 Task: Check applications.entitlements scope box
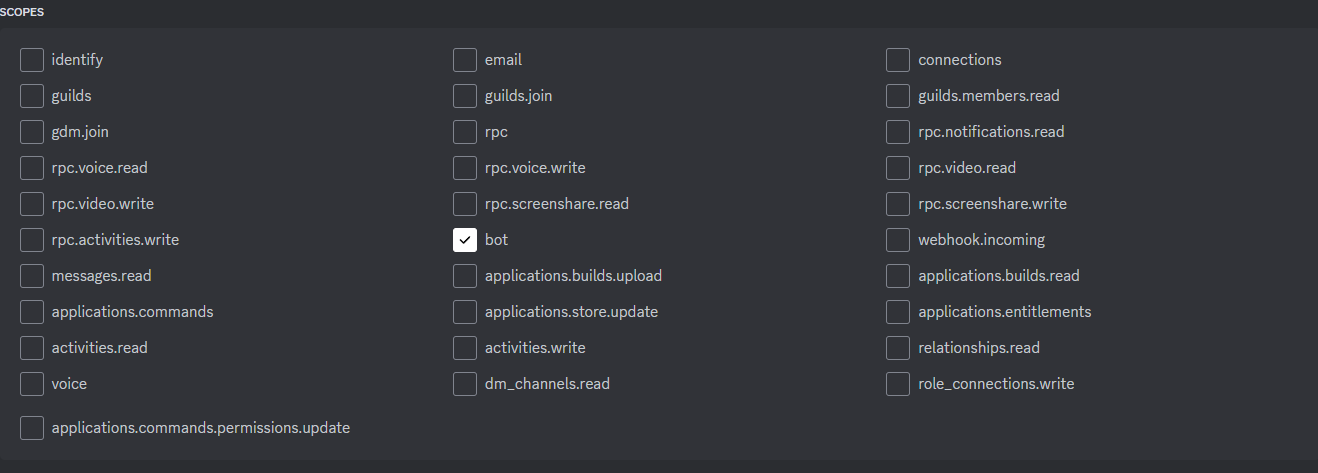(x=898, y=312)
